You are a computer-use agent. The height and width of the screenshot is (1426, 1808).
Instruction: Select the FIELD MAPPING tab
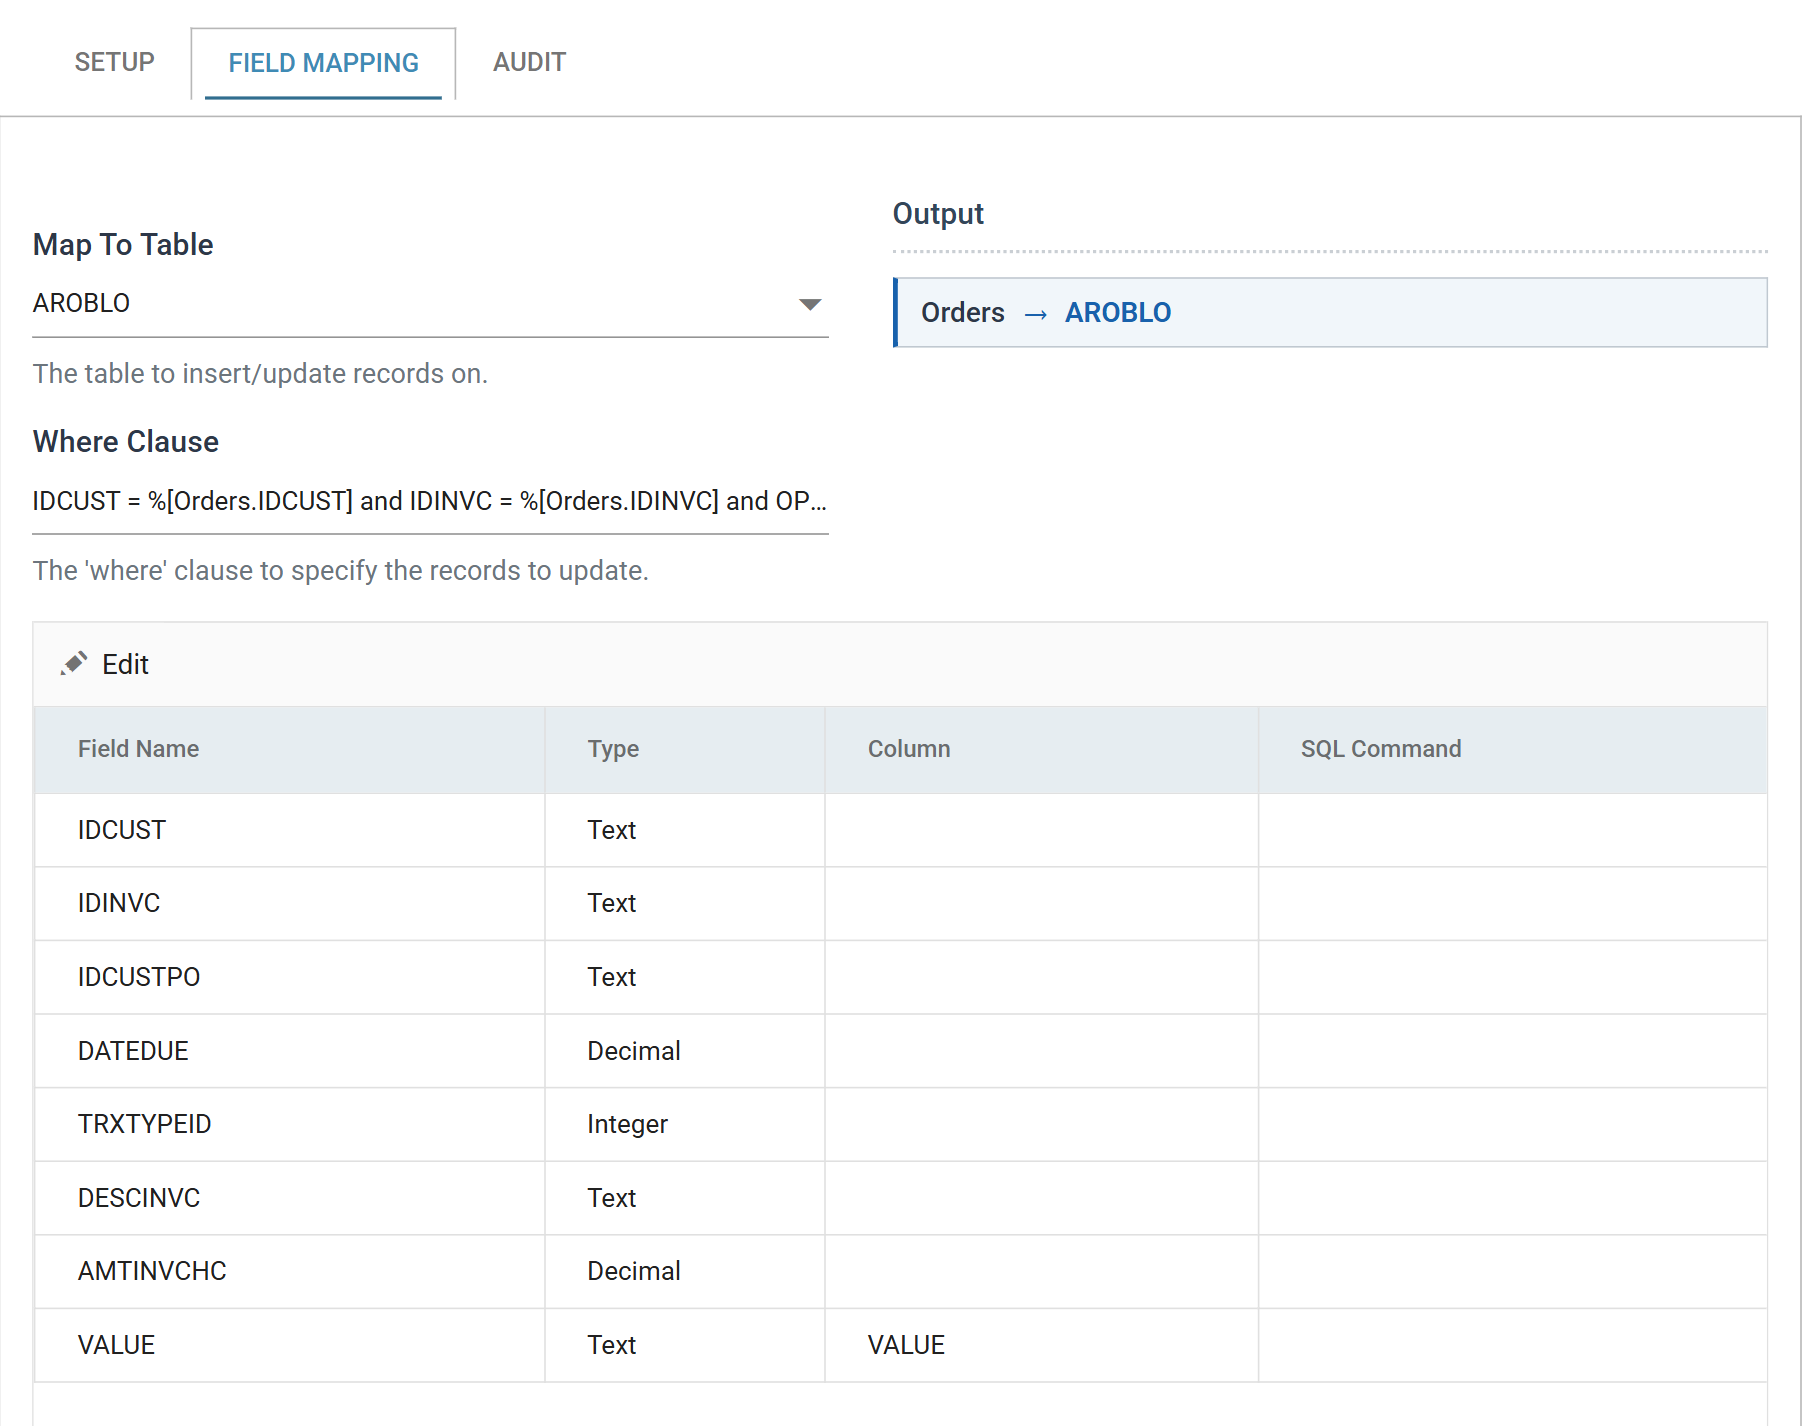(x=323, y=63)
